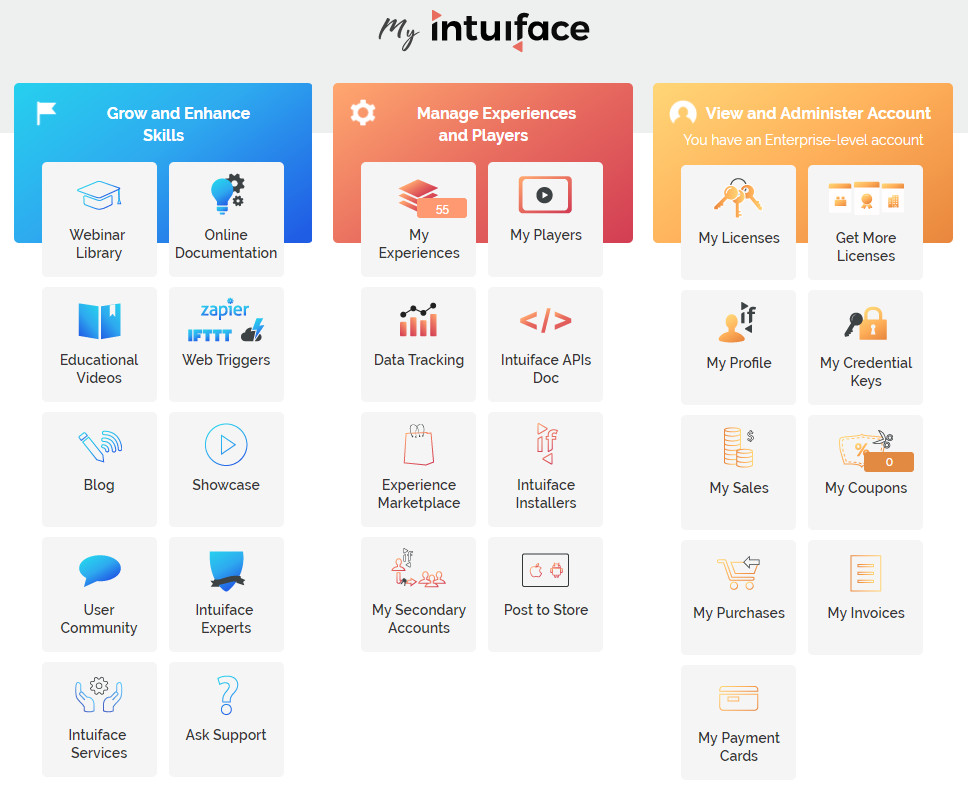This screenshot has height=794, width=968.
Task: Open the Data Tracking chart icon
Action: [418, 320]
